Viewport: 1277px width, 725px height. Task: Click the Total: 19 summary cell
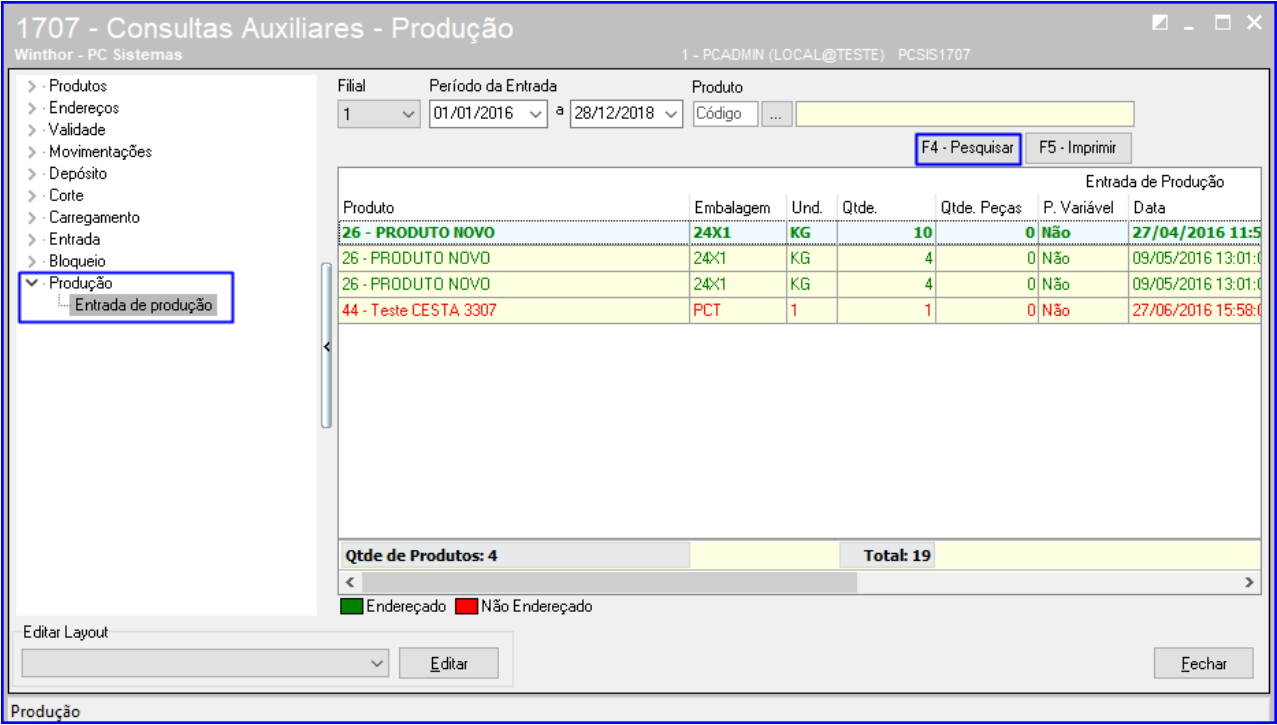887,555
